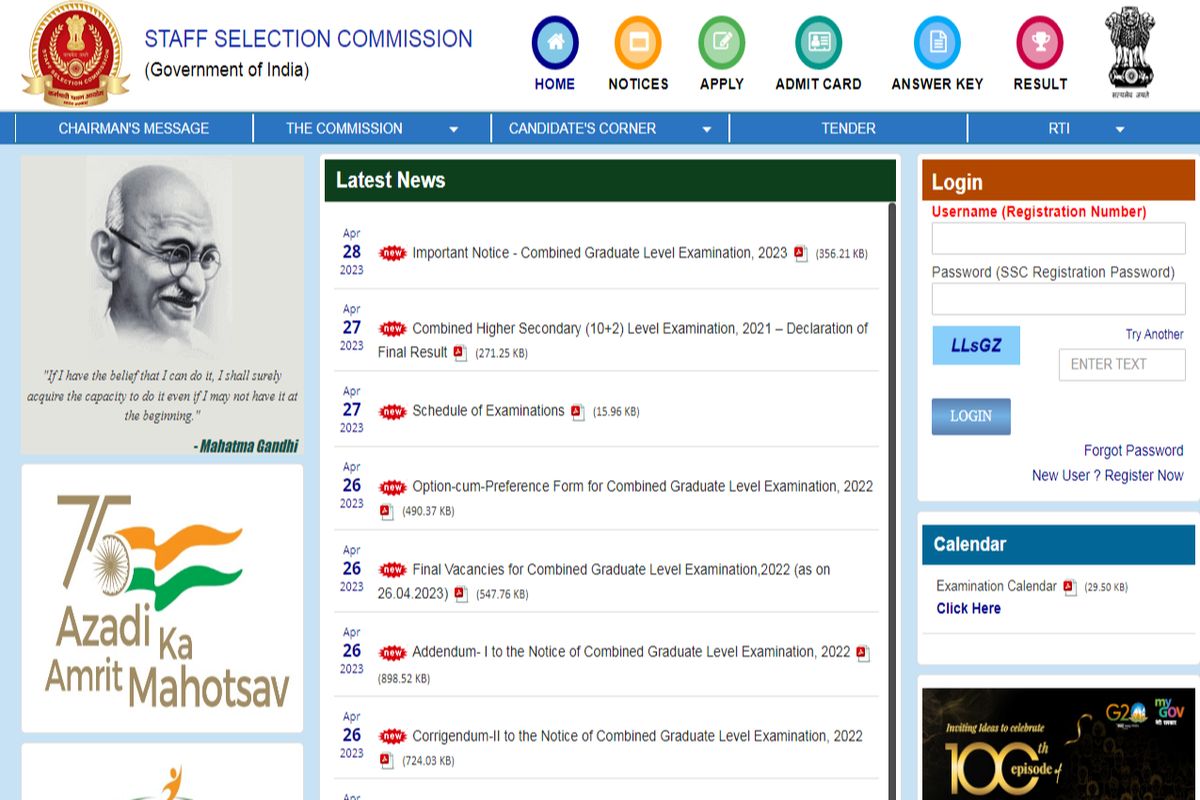Screen dimensions: 1200x800
Task: Click the Answer Key icon
Action: [937, 43]
